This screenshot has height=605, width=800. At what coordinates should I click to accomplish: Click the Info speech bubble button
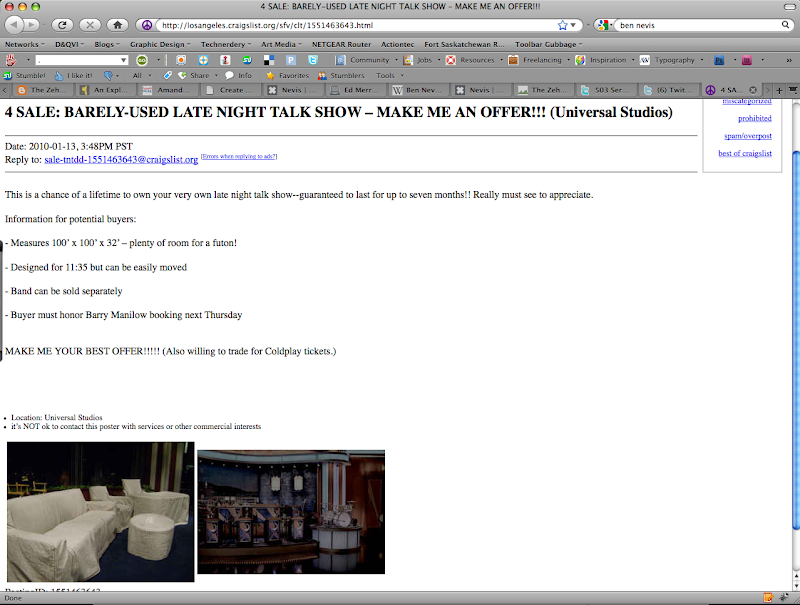tap(238, 75)
